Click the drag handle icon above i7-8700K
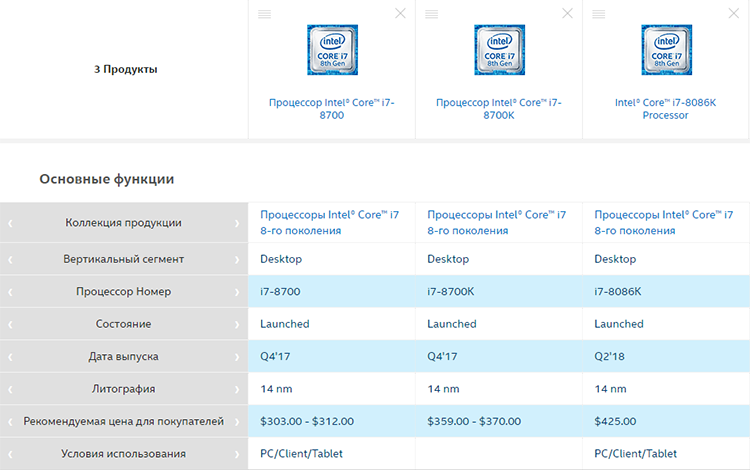This screenshot has height=470, width=750. [431, 14]
